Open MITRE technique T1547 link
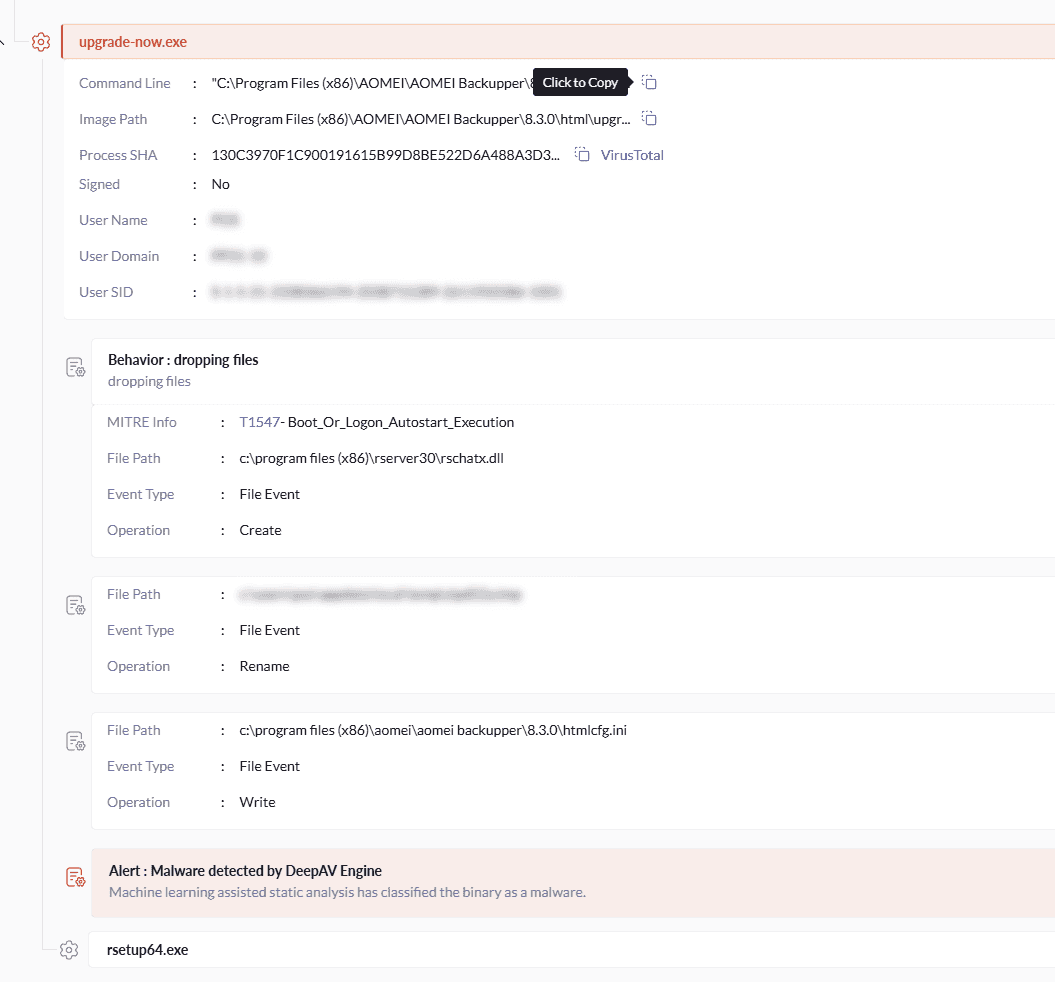This screenshot has width=1055, height=1001. 259,422
